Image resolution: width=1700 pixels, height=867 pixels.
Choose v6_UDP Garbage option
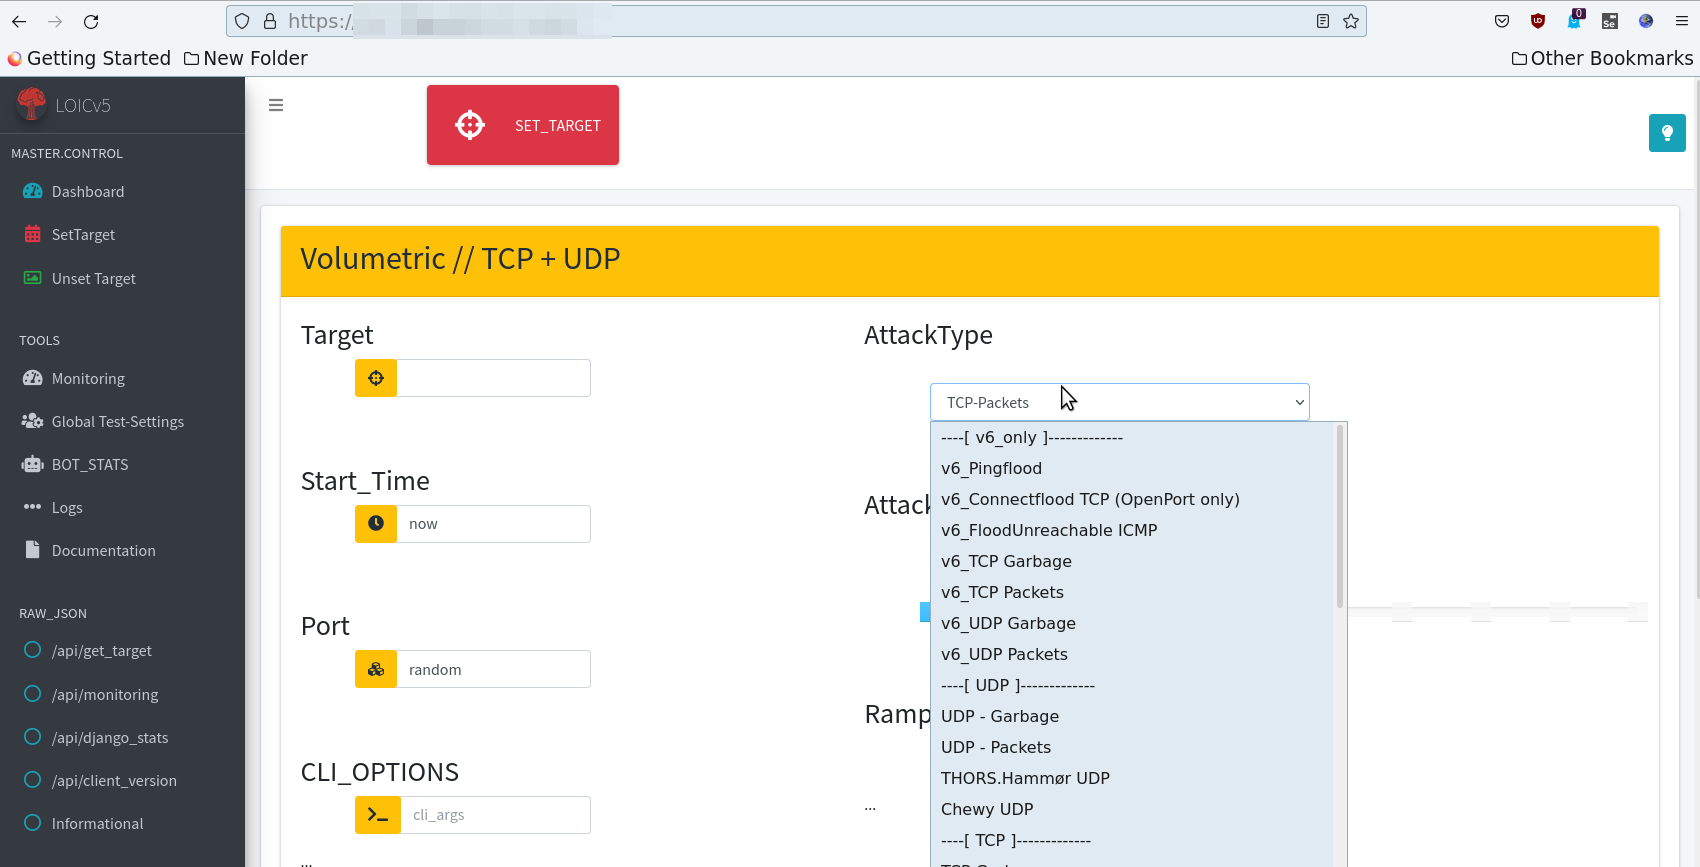coord(1133,623)
